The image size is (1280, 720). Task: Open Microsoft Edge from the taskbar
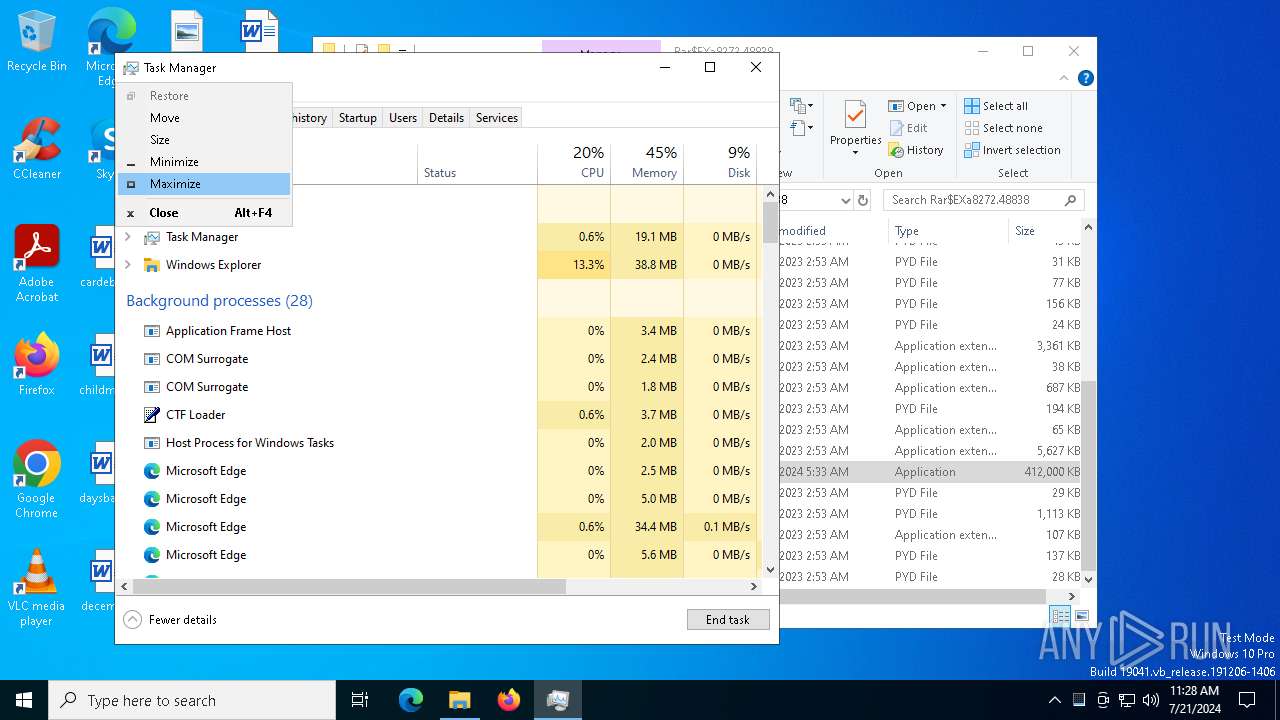point(411,700)
